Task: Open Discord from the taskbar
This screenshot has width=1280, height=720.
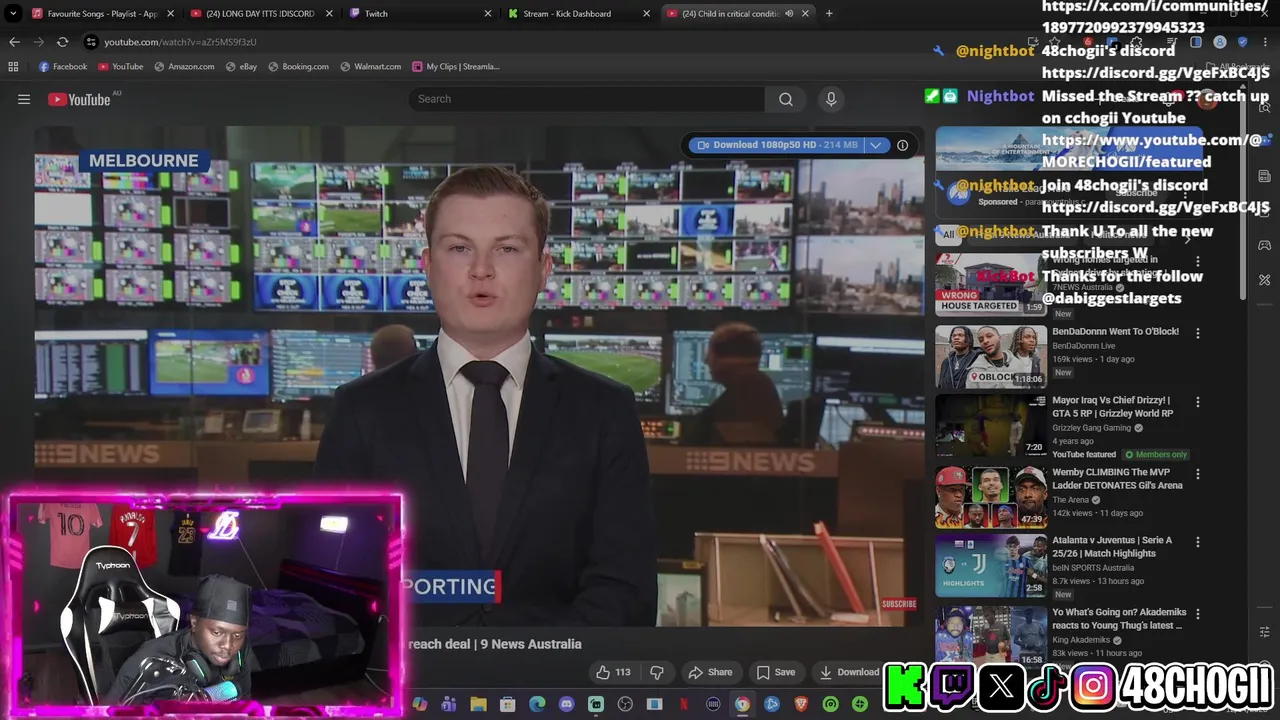Action: [567, 704]
